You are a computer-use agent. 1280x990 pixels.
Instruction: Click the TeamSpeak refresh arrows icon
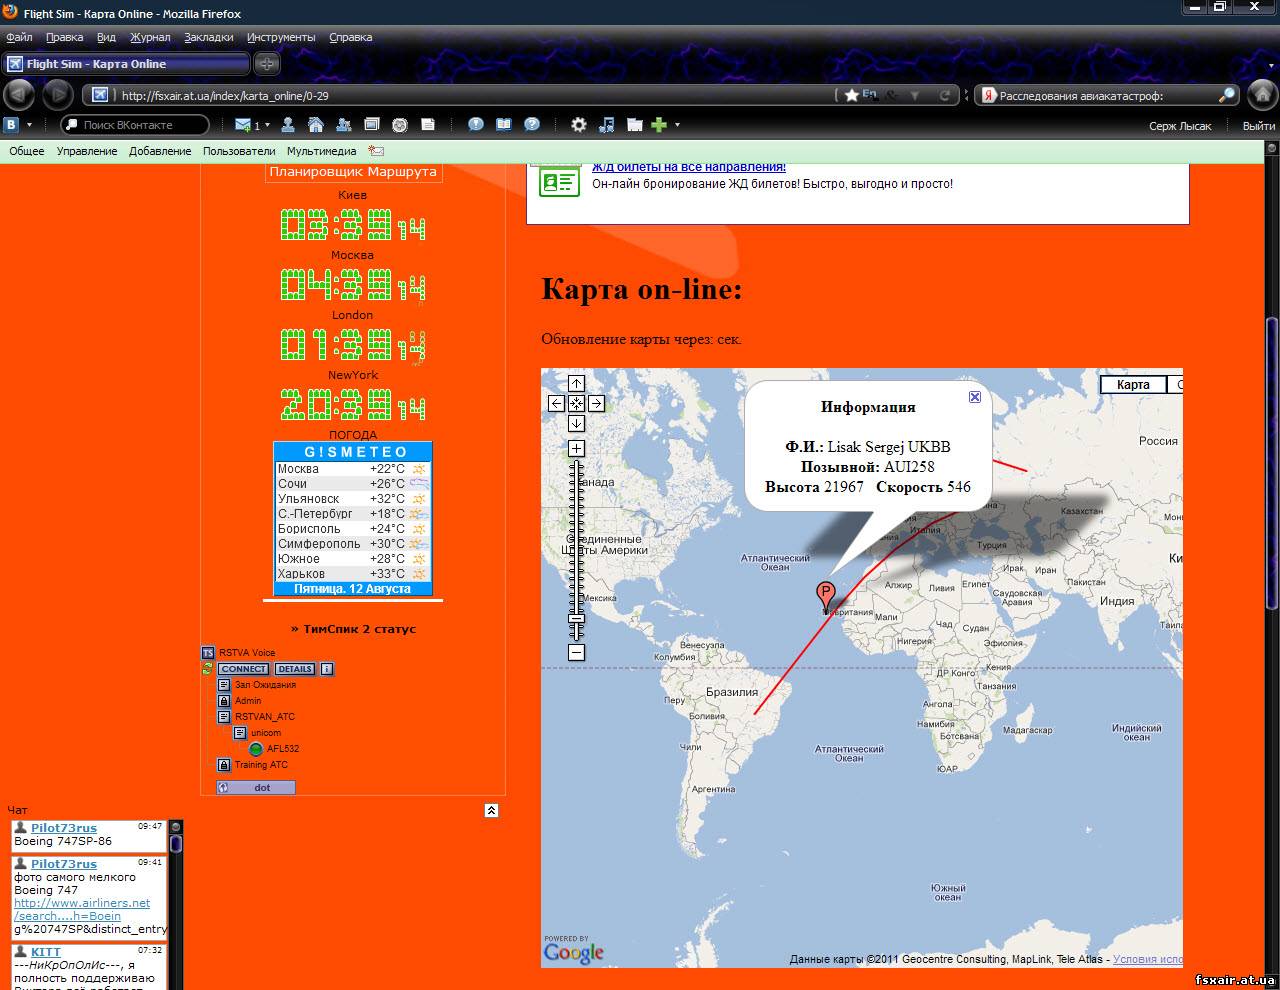208,669
